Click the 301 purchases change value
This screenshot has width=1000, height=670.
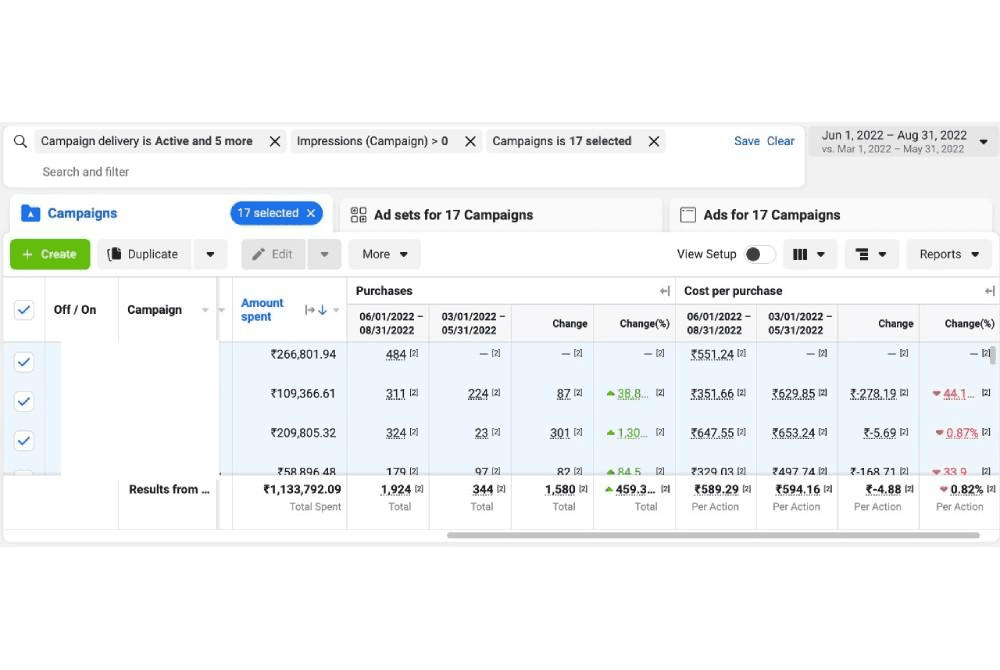click(559, 433)
